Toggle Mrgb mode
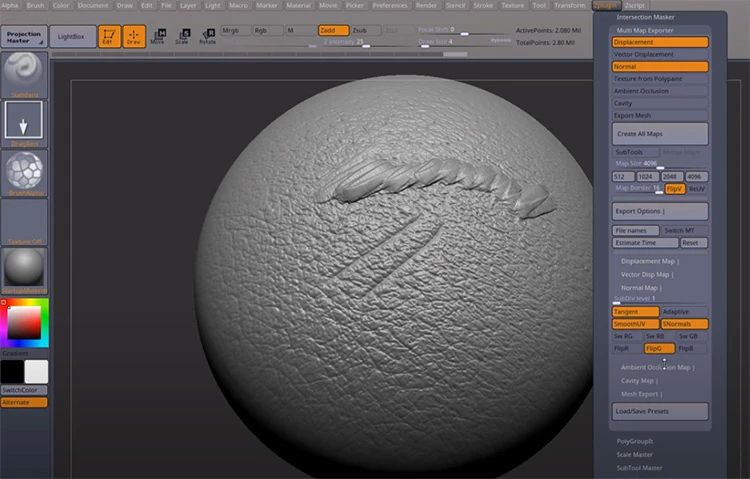Viewport: 750px width, 479px height. point(235,31)
